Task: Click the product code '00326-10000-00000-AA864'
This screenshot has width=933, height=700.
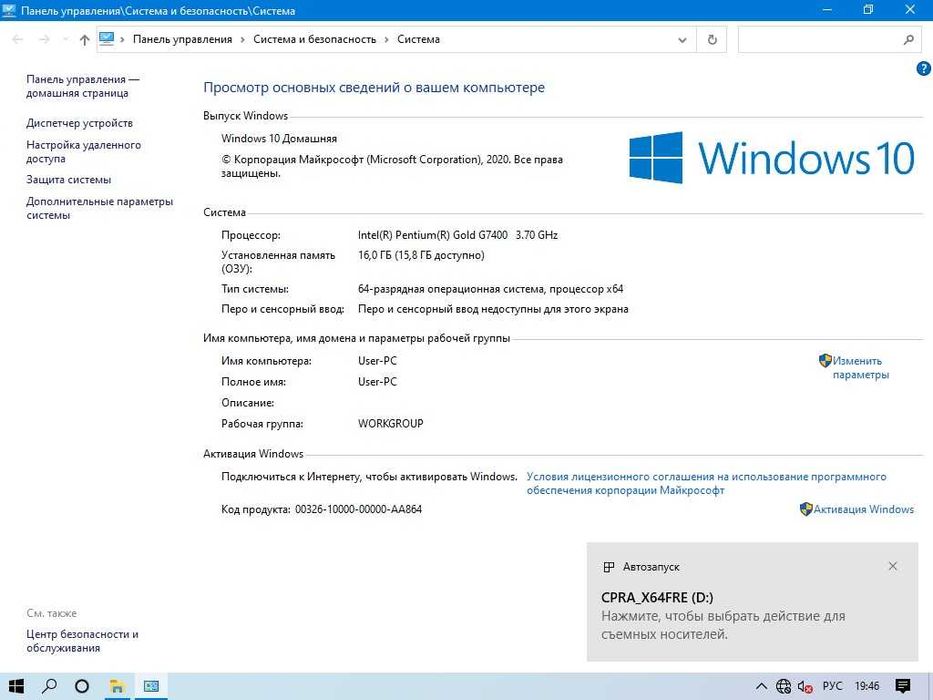Action: coord(358,510)
